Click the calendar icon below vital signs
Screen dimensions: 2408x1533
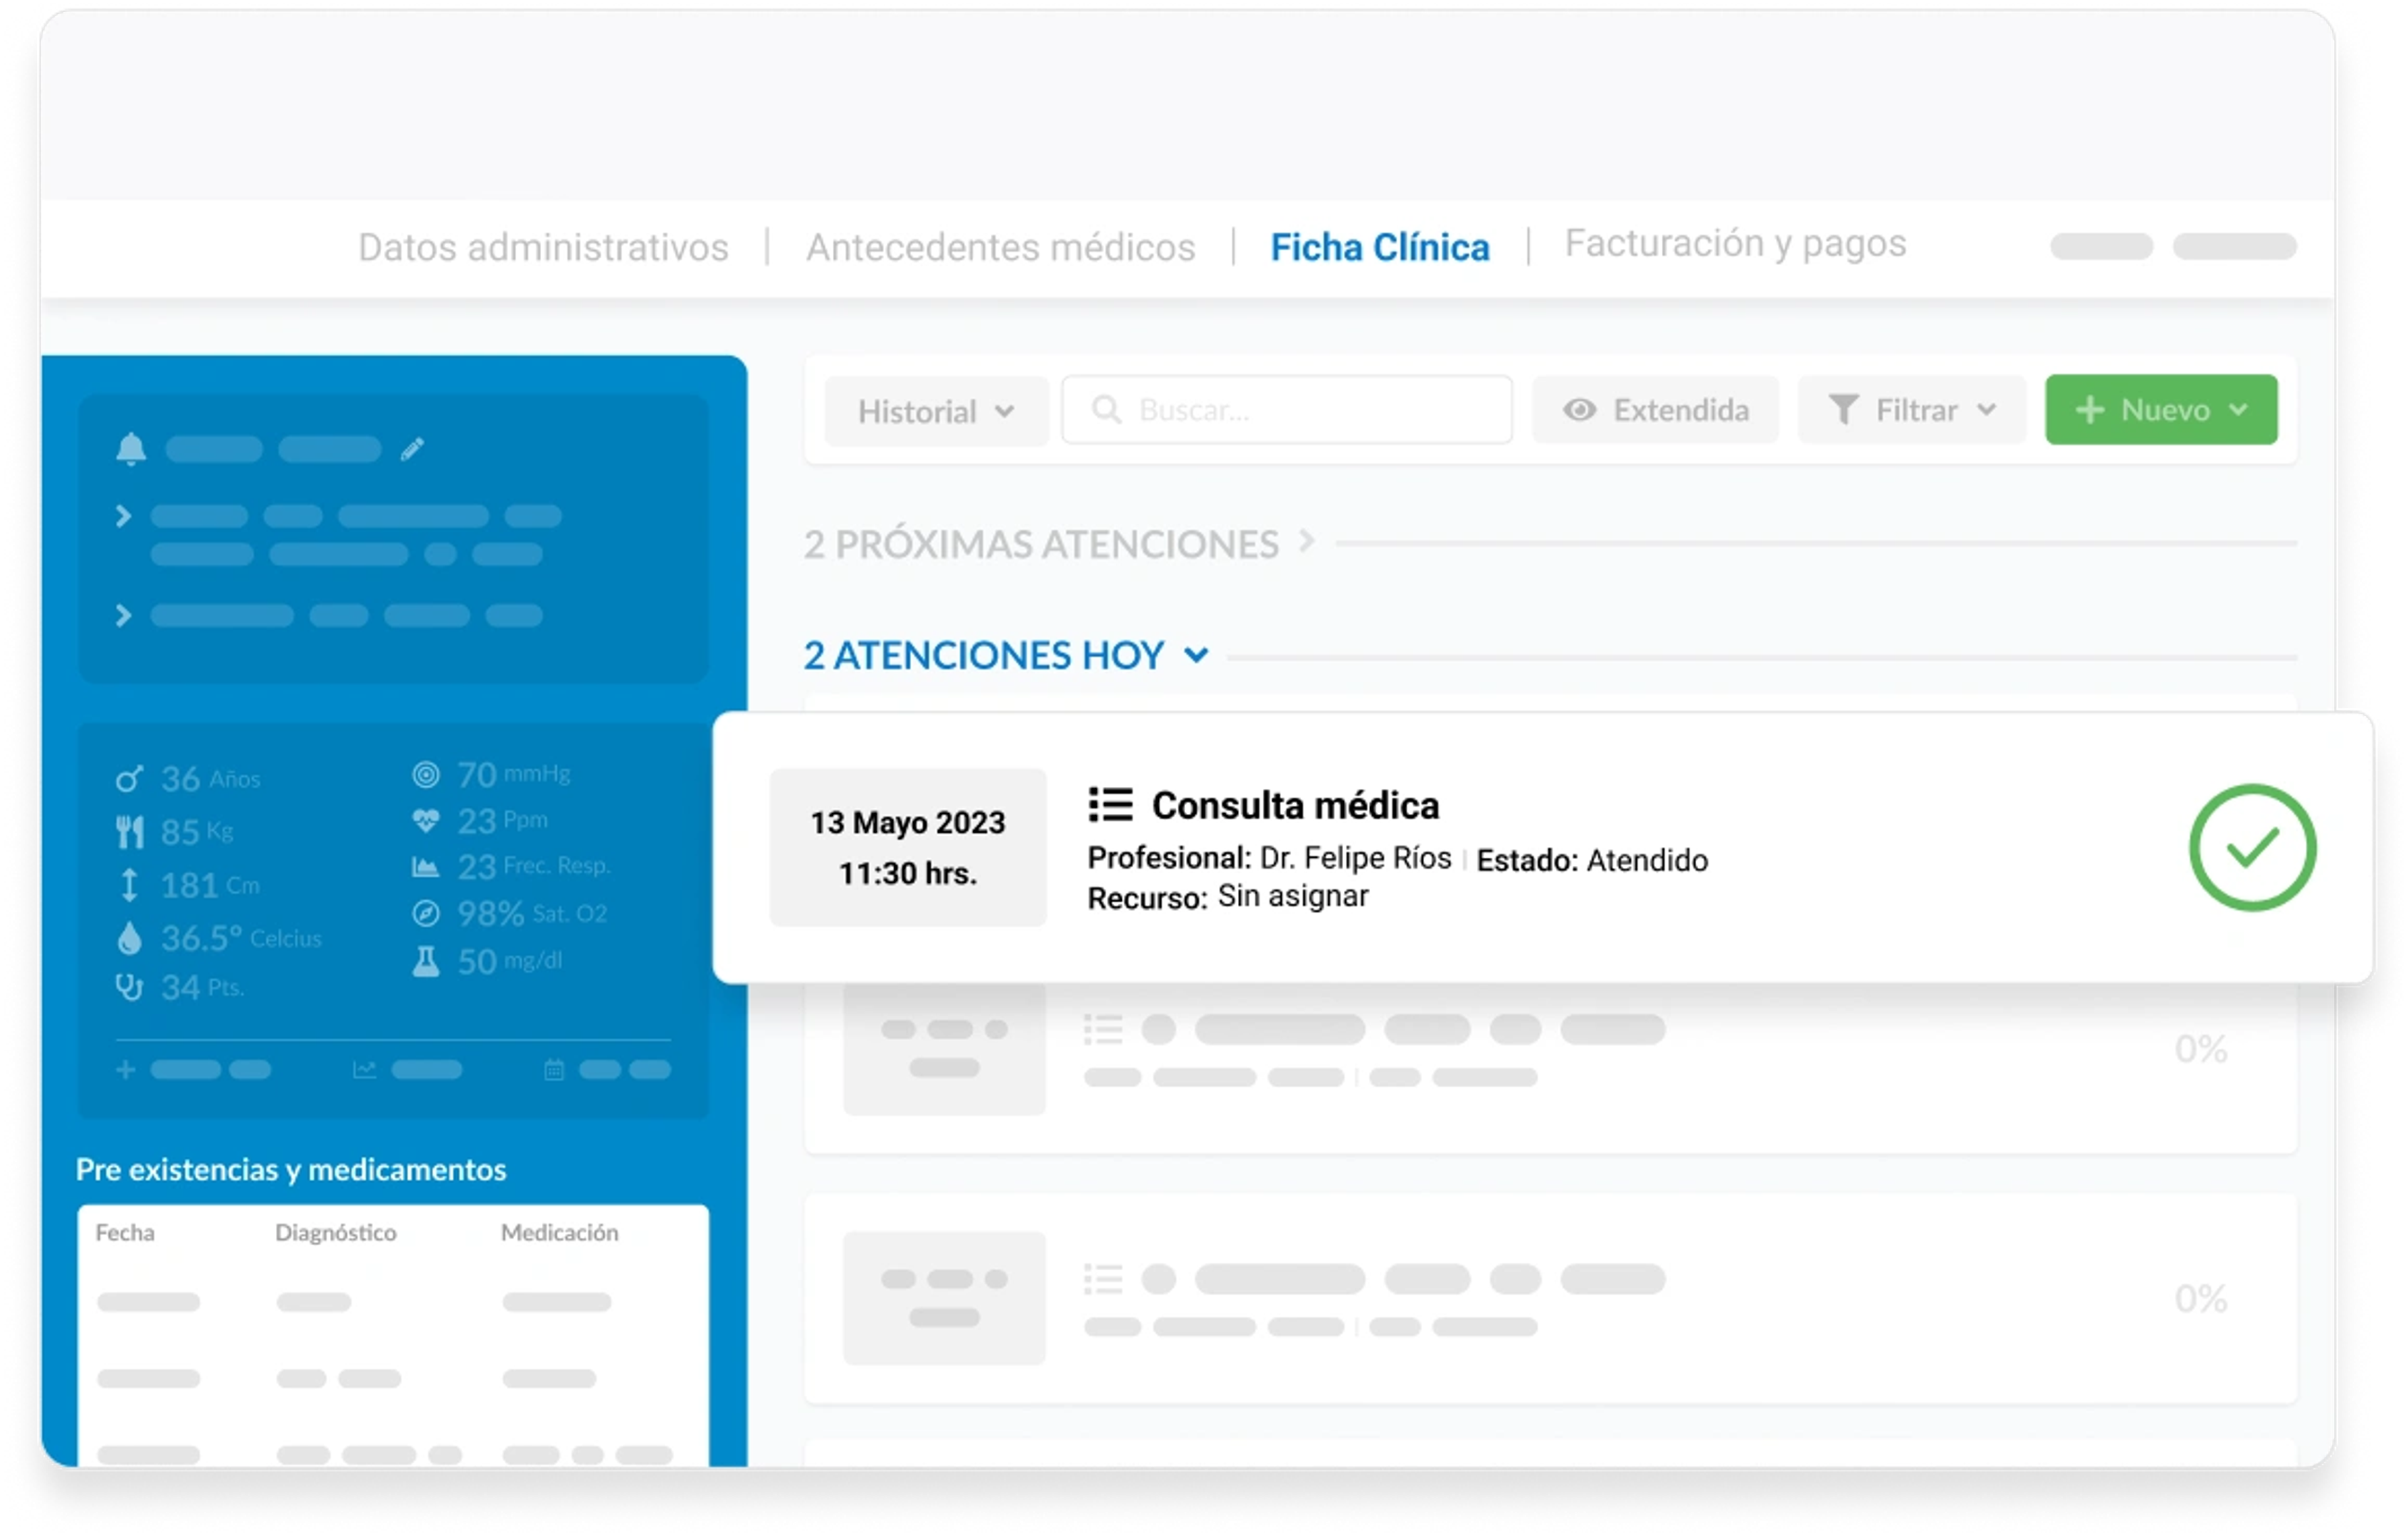[x=554, y=1071]
